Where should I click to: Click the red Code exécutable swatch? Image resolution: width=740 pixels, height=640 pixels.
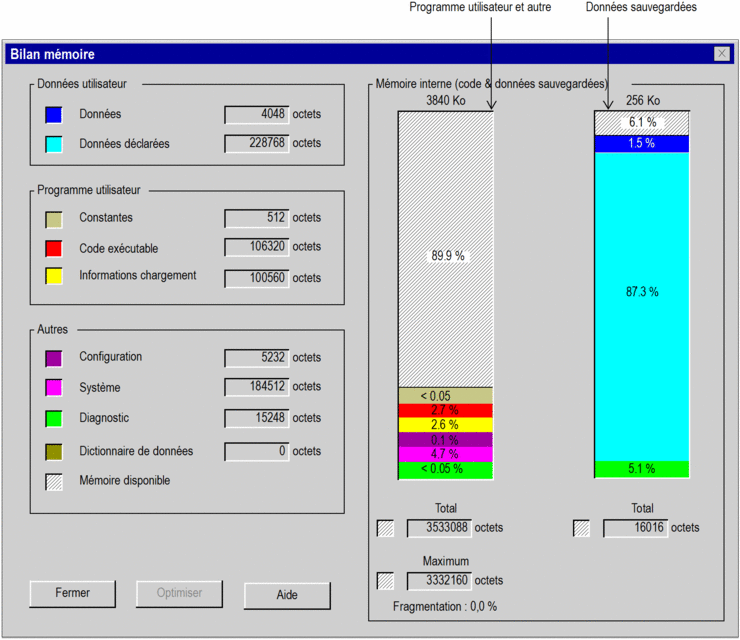(54, 248)
